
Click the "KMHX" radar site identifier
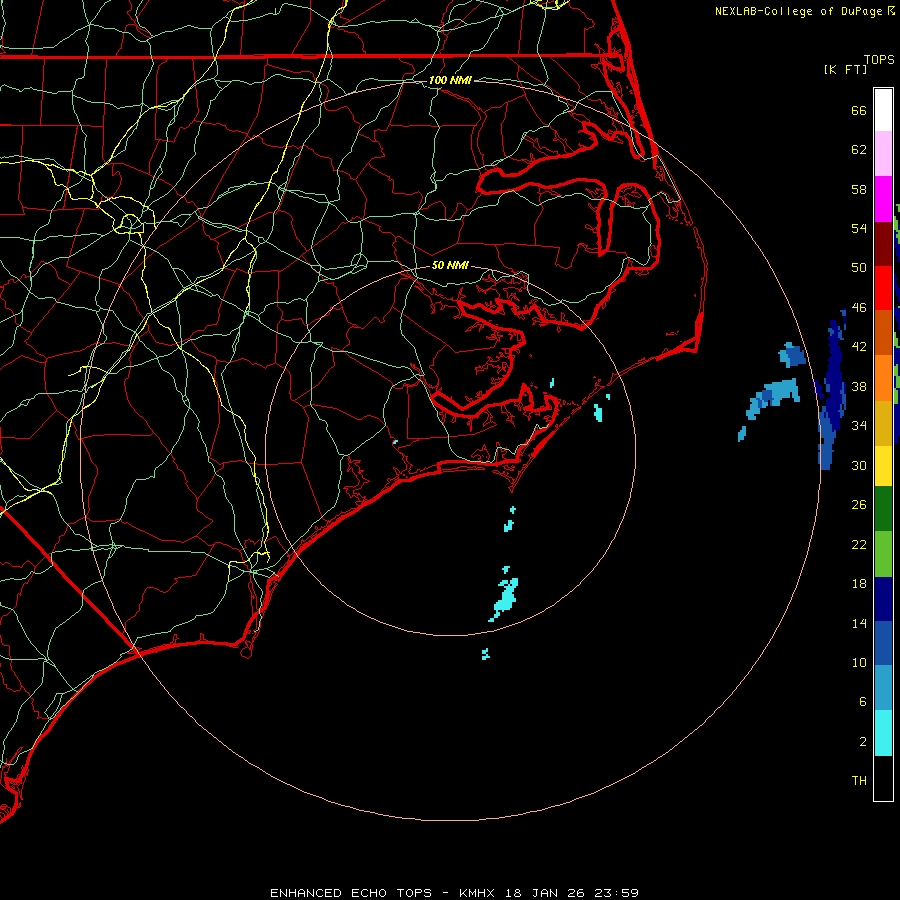click(476, 893)
